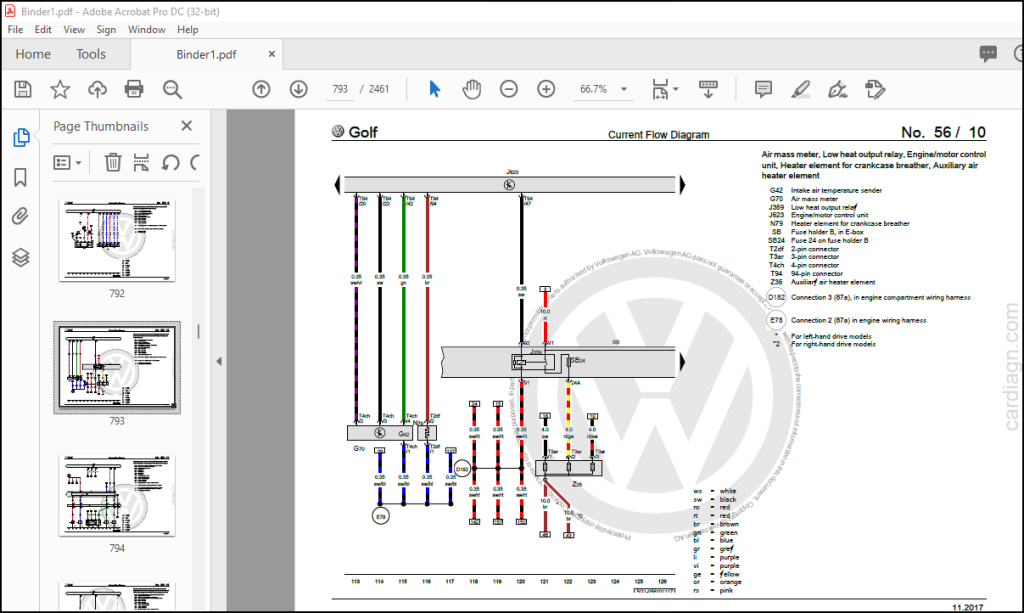Open the Home view

tap(33, 54)
